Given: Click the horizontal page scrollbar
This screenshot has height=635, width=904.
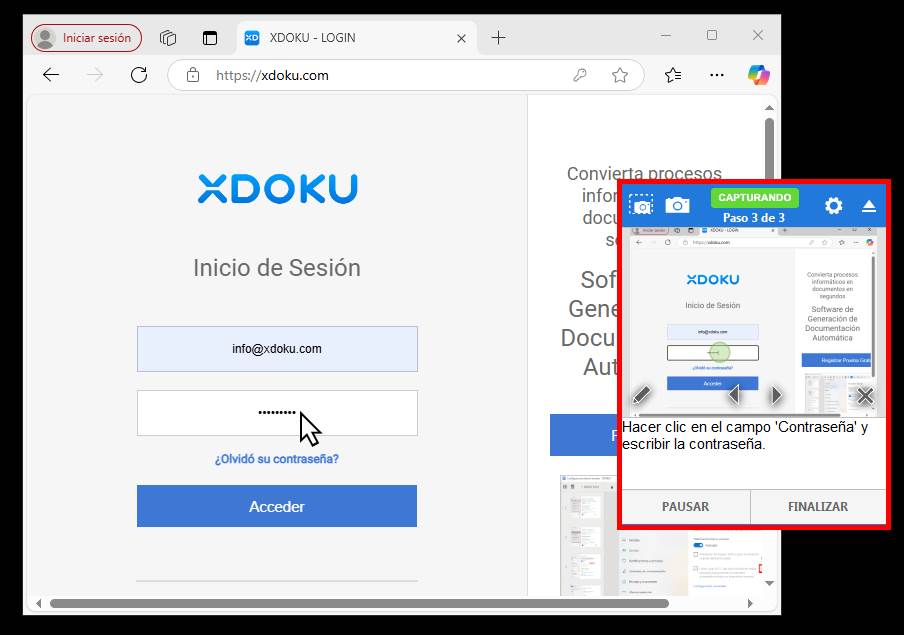Looking at the screenshot, I should tap(359, 603).
